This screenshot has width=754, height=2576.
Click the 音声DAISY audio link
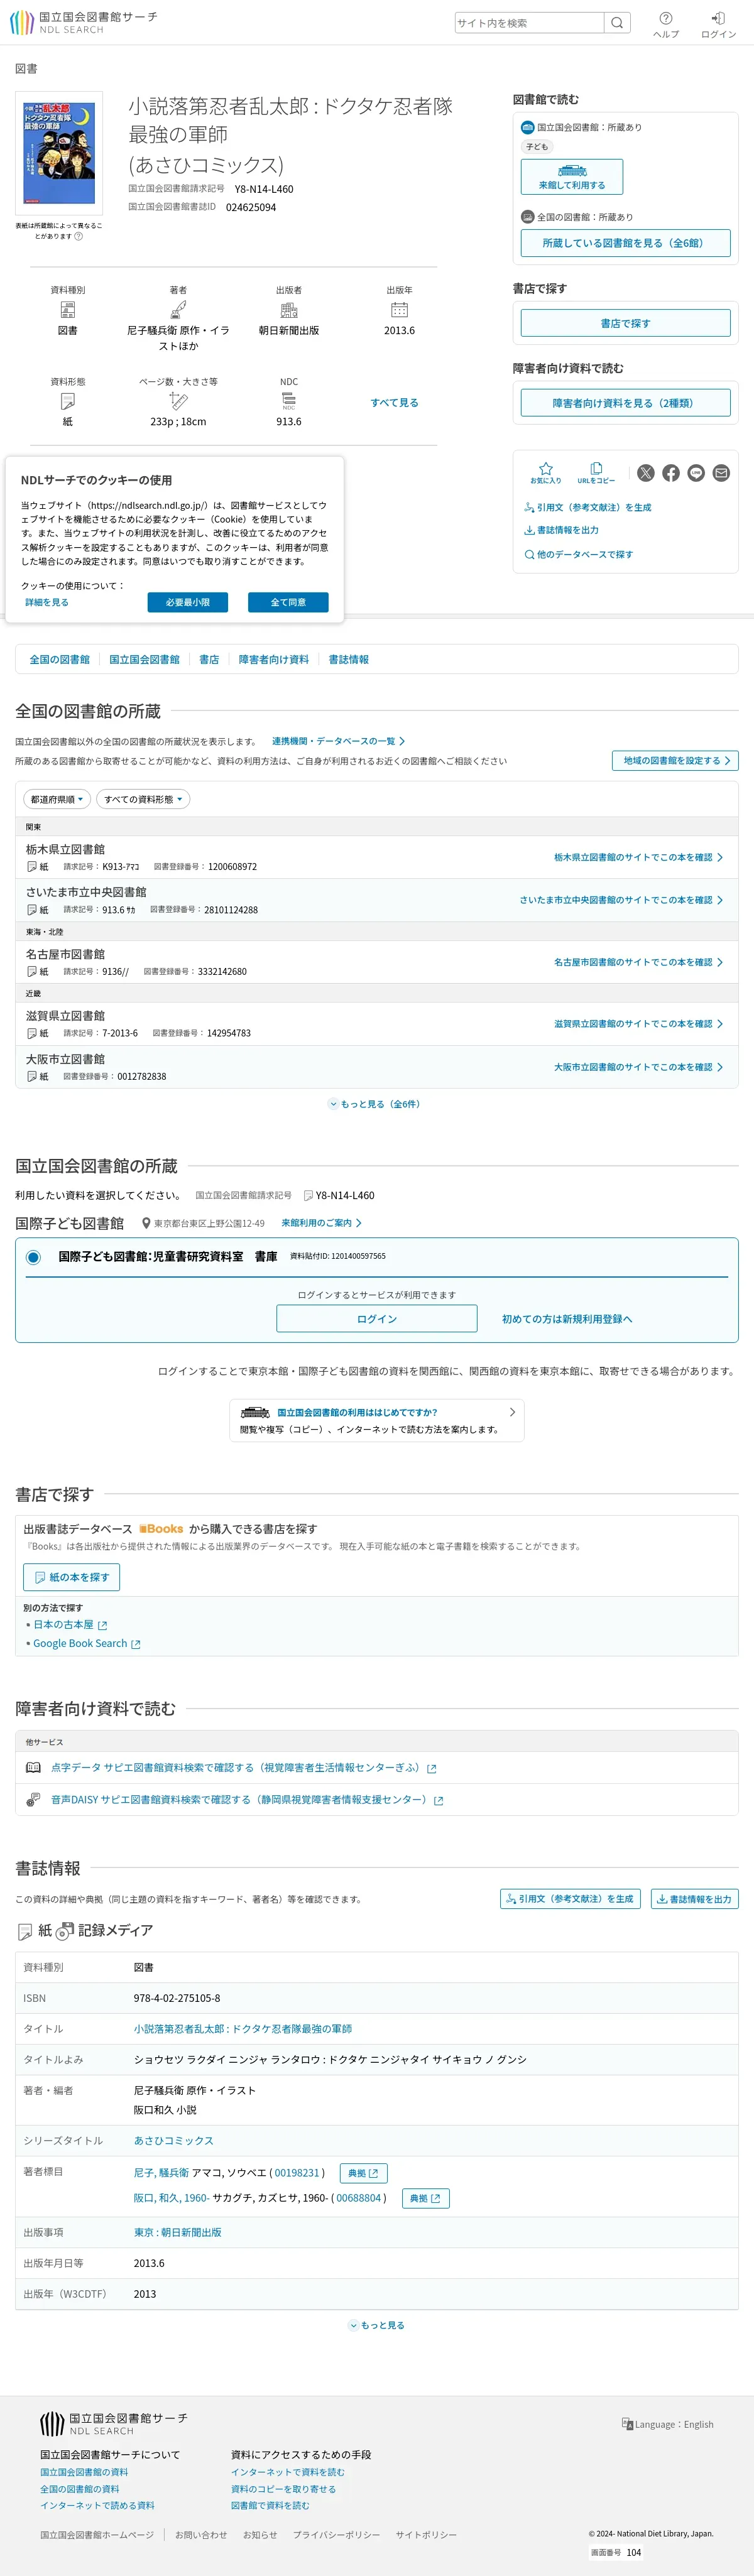(247, 1799)
